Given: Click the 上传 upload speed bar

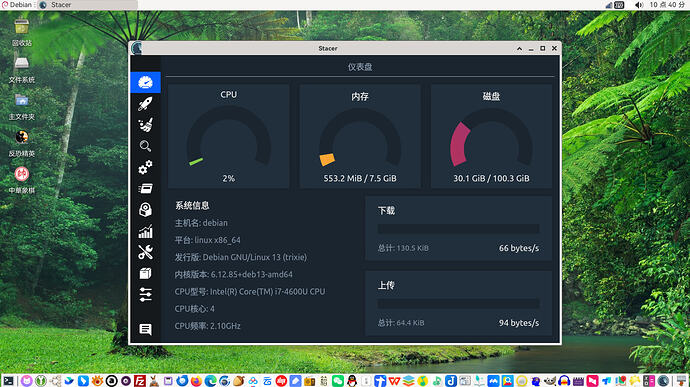Looking at the screenshot, I should 459,304.
